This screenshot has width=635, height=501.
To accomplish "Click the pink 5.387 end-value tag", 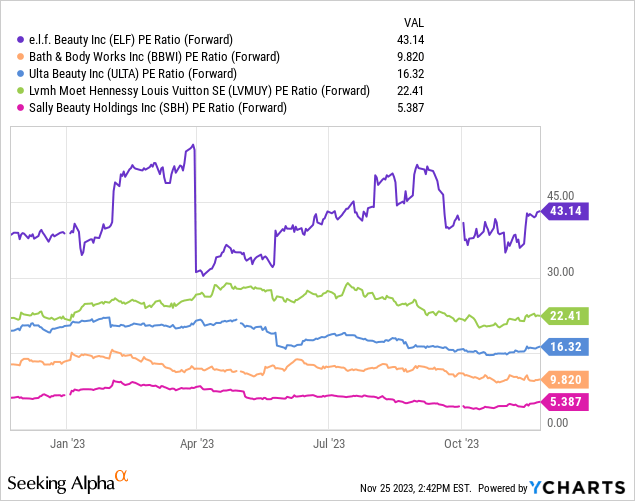I will tap(566, 402).
